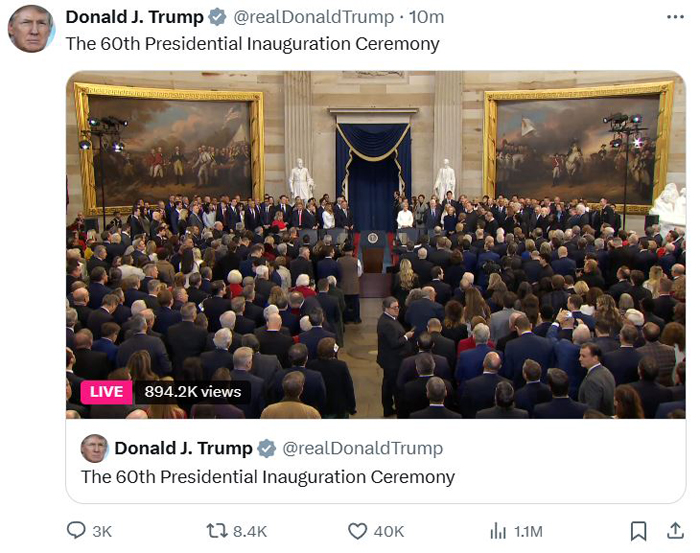Open view analytics bar chart icon
The height and width of the screenshot is (553, 700).
(498, 531)
